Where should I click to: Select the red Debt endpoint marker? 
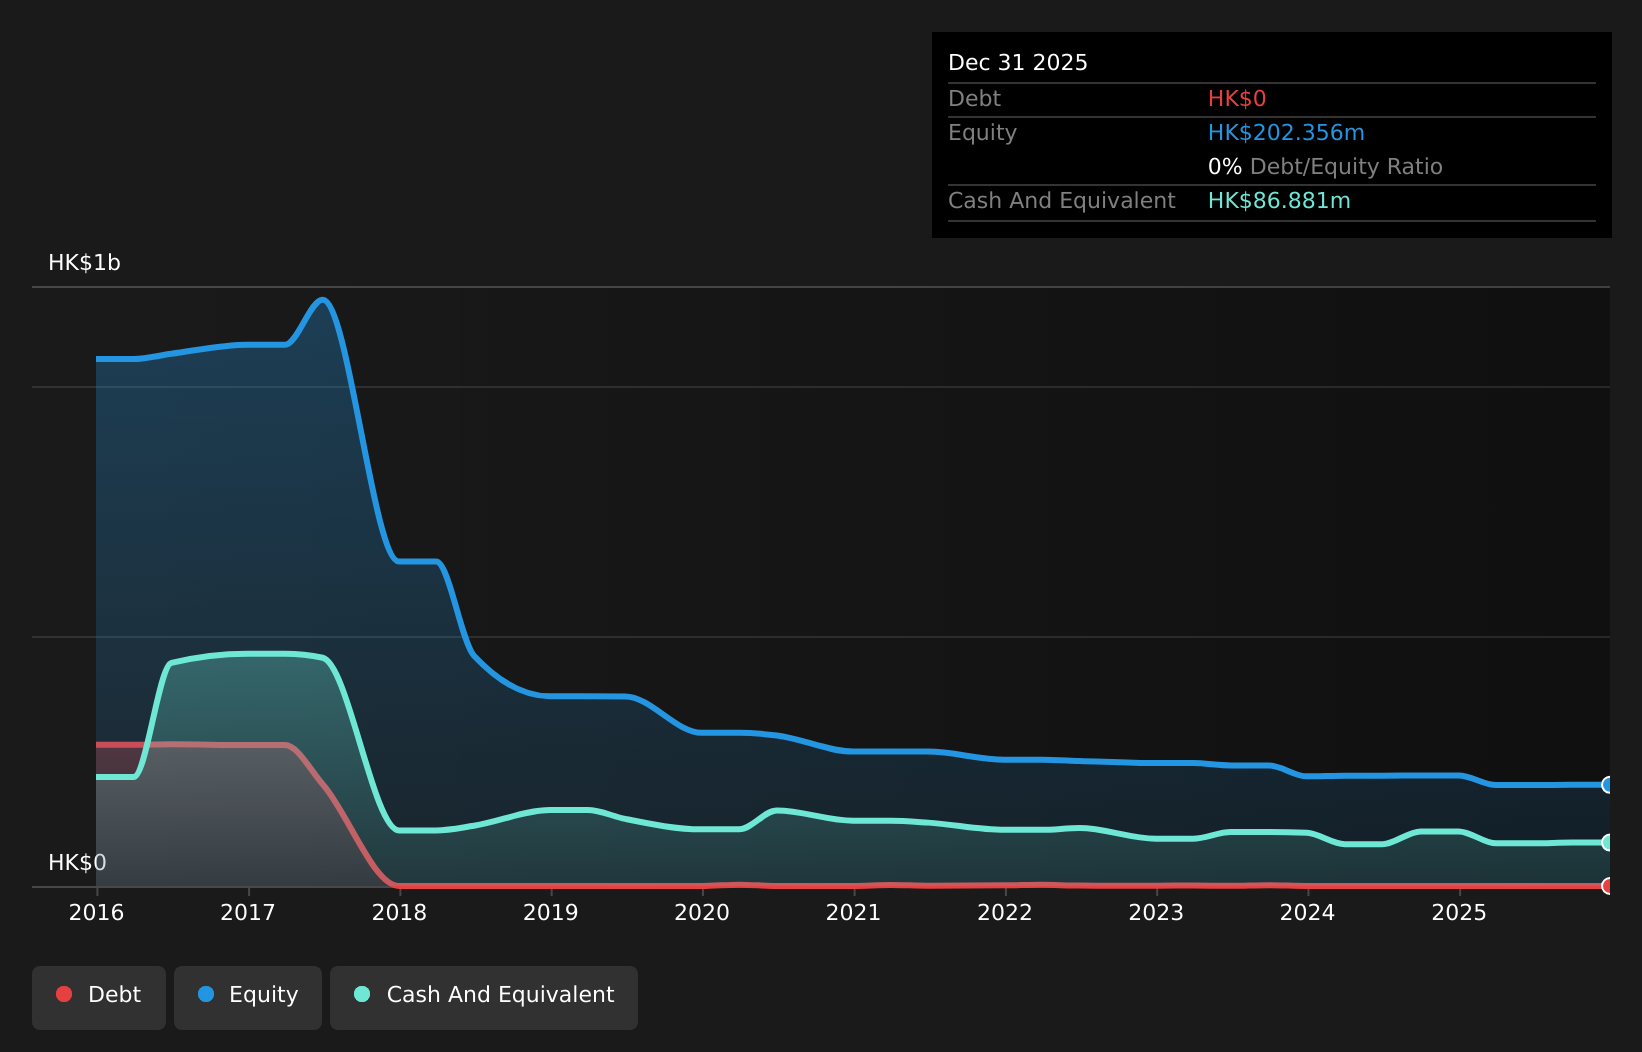[1608, 886]
